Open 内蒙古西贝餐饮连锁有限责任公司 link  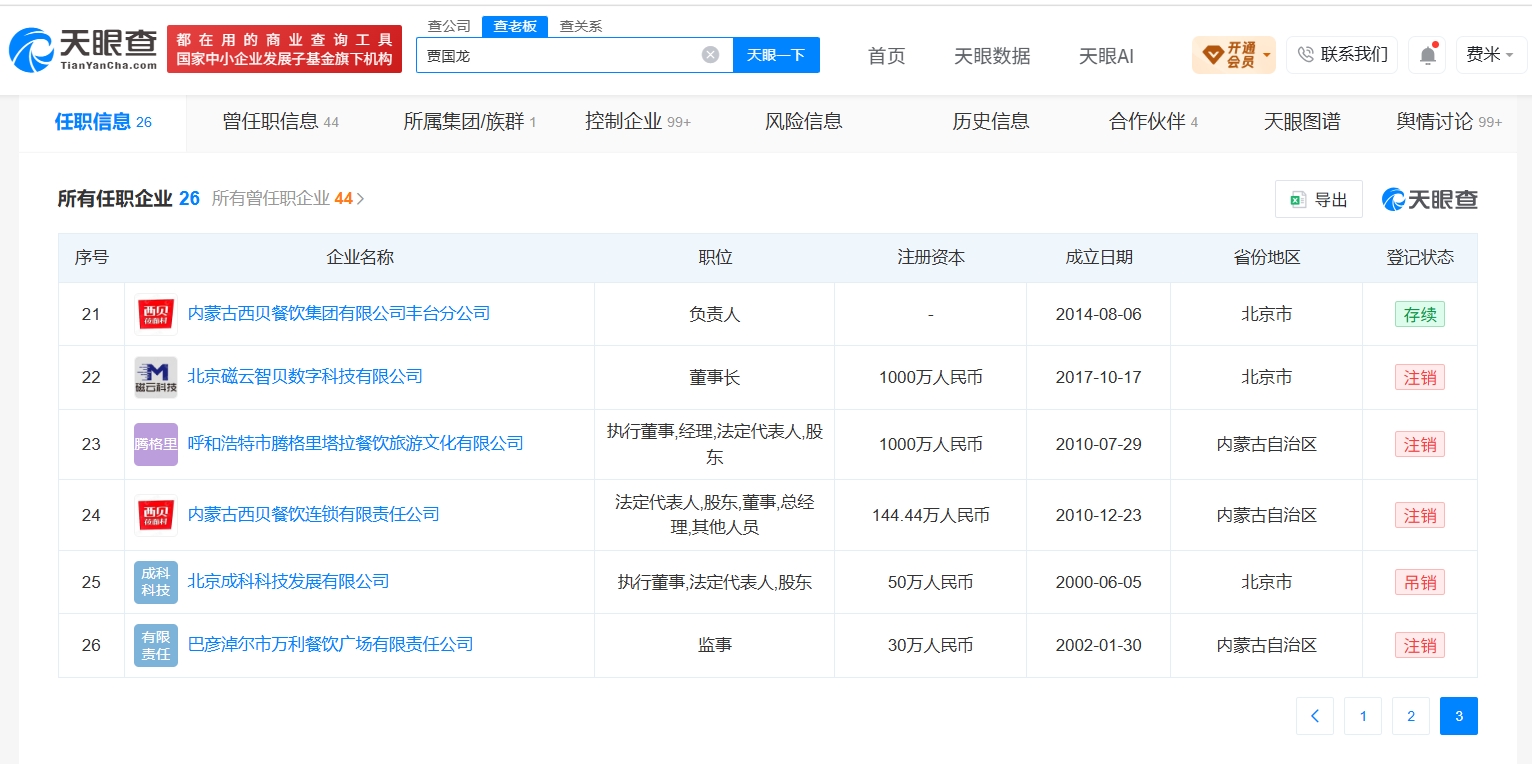(x=314, y=515)
